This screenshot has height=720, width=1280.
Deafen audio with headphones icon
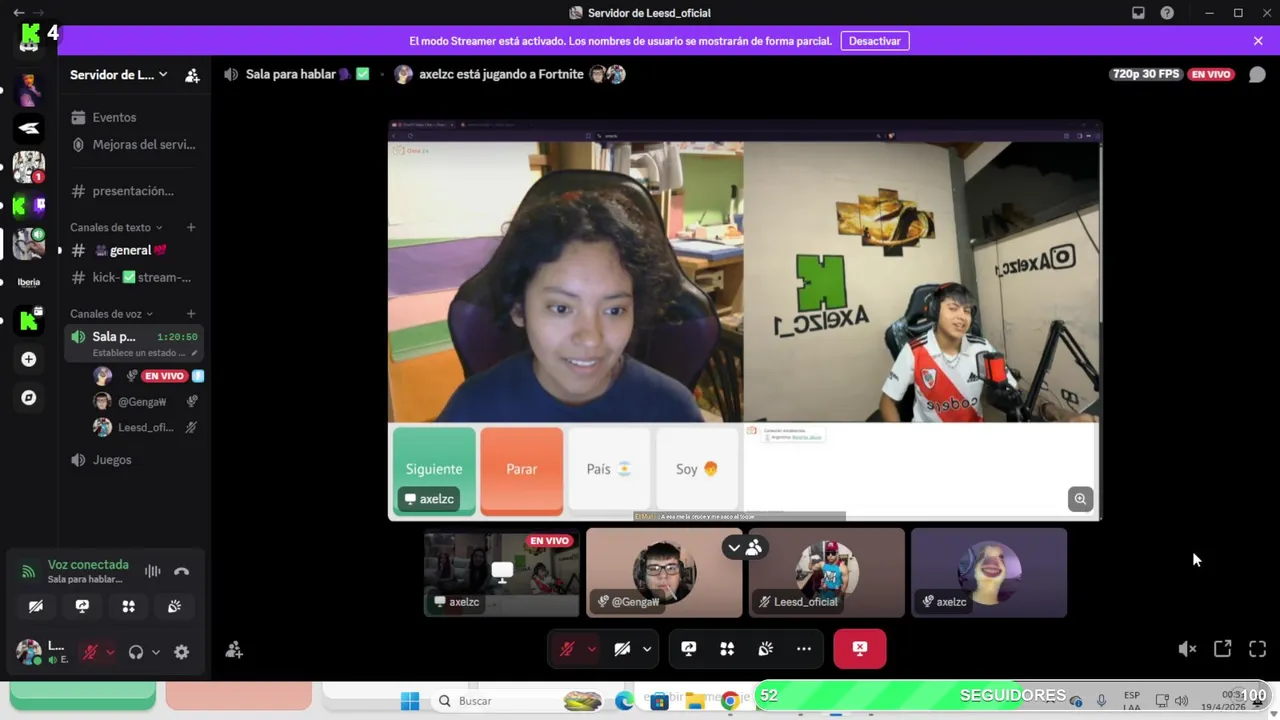tap(136, 652)
